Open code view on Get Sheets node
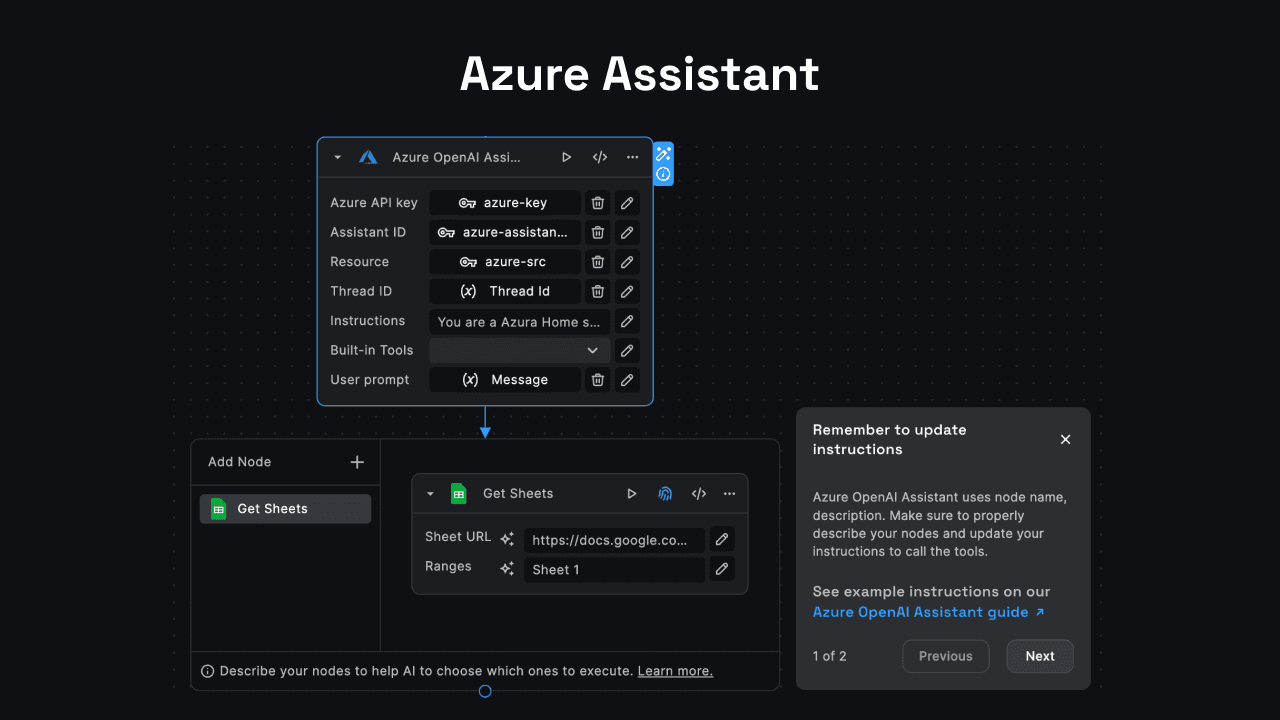The width and height of the screenshot is (1280, 720). pyautogui.click(x=698, y=493)
